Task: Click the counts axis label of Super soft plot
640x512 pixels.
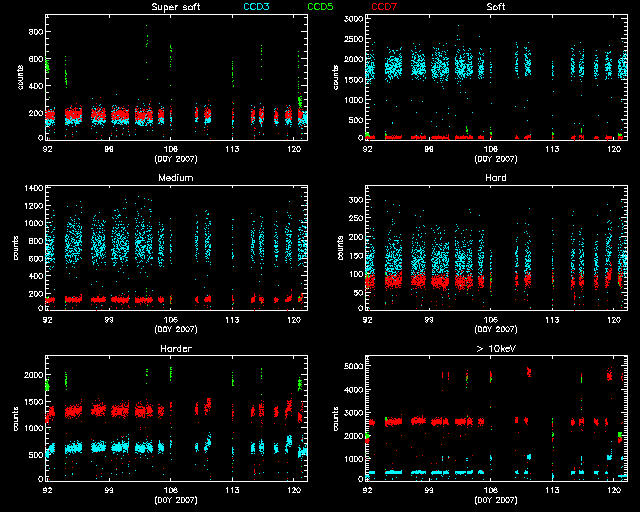Action: (x=20, y=77)
